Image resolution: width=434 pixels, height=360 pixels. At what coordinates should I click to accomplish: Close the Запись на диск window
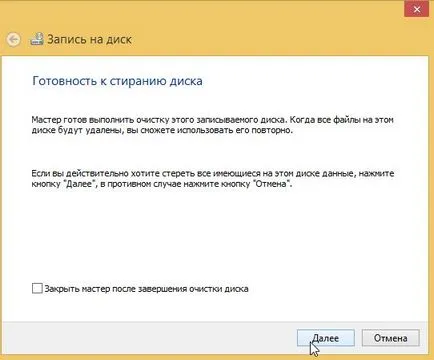[417, 10]
